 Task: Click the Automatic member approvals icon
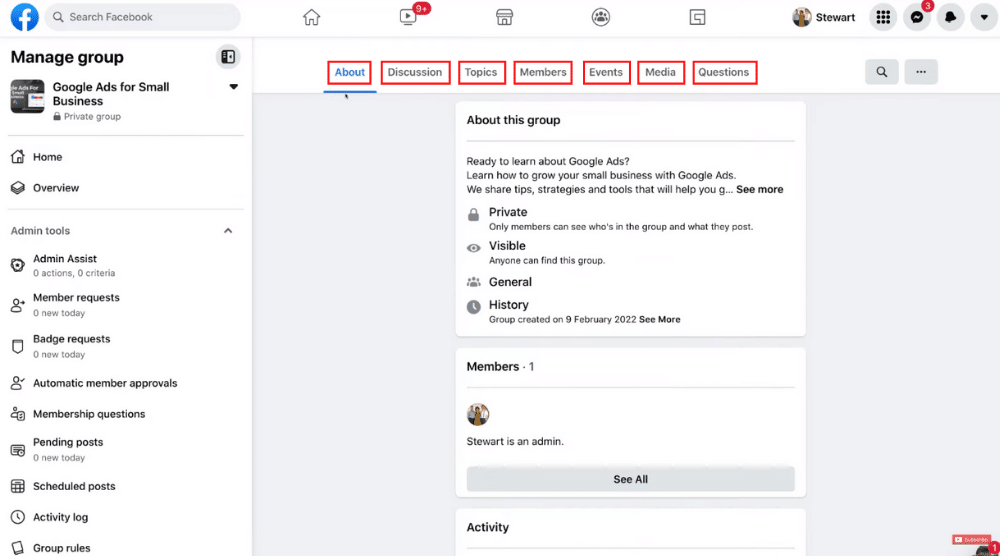click(18, 383)
